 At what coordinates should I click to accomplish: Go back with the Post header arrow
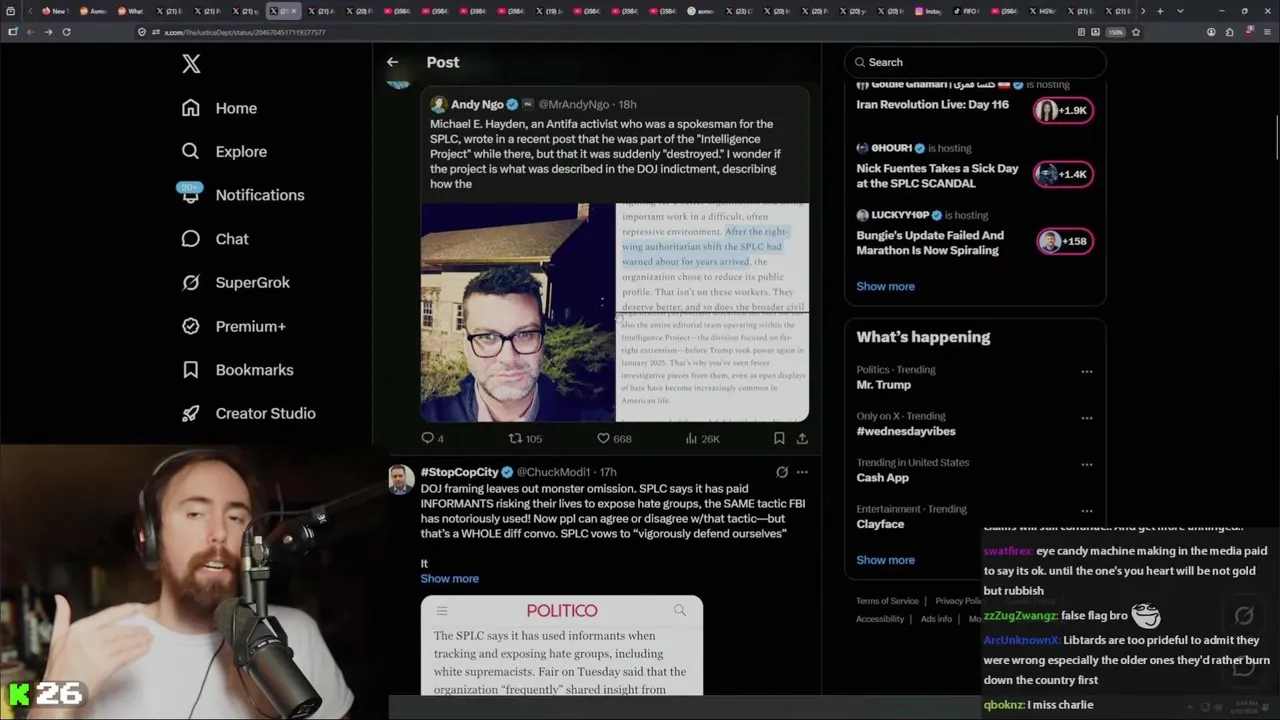click(x=392, y=62)
